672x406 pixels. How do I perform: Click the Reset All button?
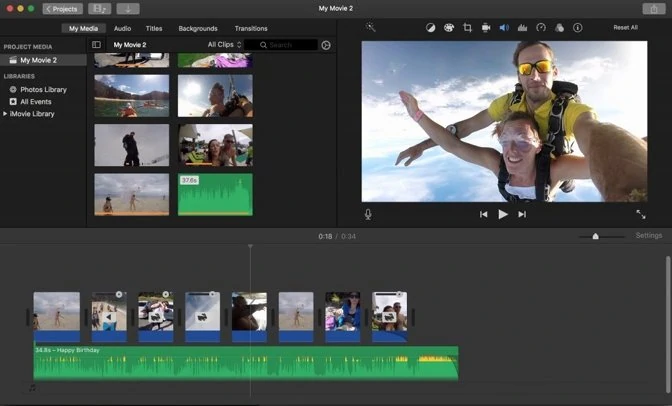pyautogui.click(x=625, y=27)
